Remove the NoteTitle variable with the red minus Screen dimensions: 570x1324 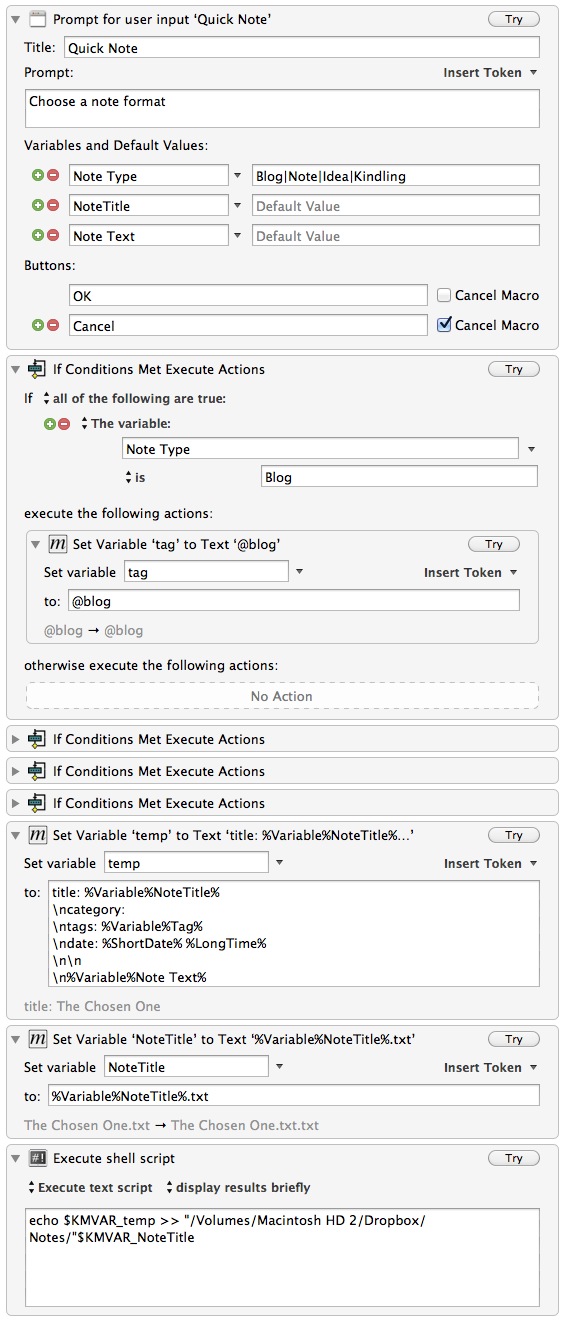tap(52, 205)
